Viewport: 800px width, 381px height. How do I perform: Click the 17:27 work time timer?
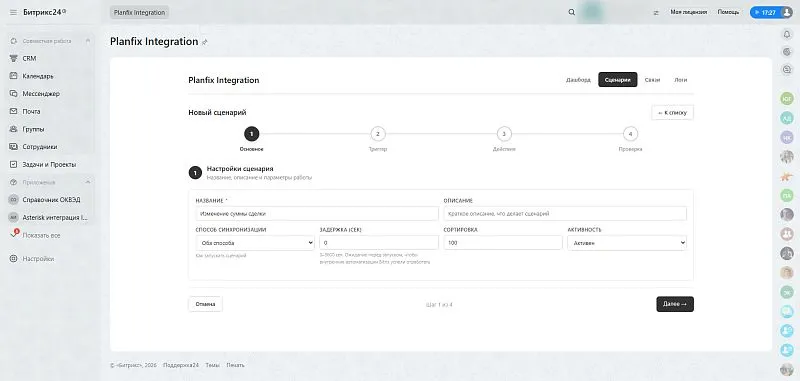[765, 12]
